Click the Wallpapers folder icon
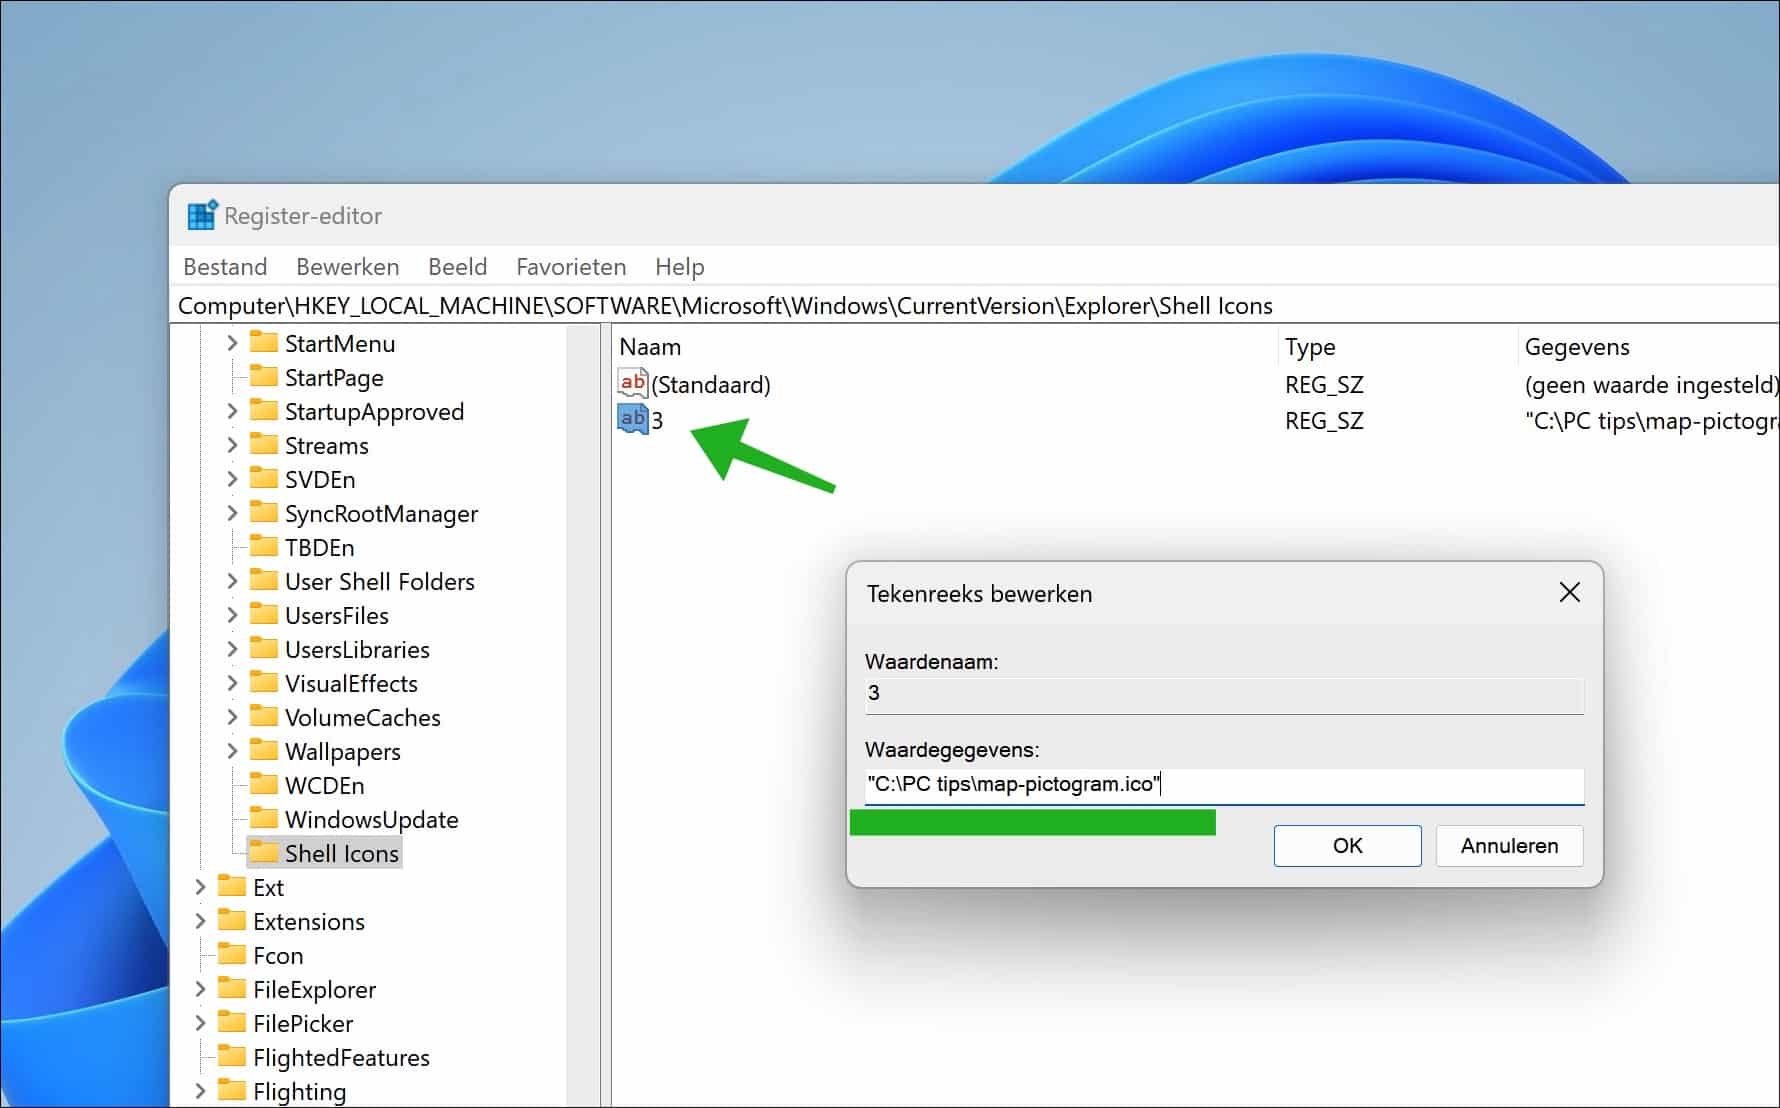This screenshot has width=1780, height=1108. [x=264, y=750]
